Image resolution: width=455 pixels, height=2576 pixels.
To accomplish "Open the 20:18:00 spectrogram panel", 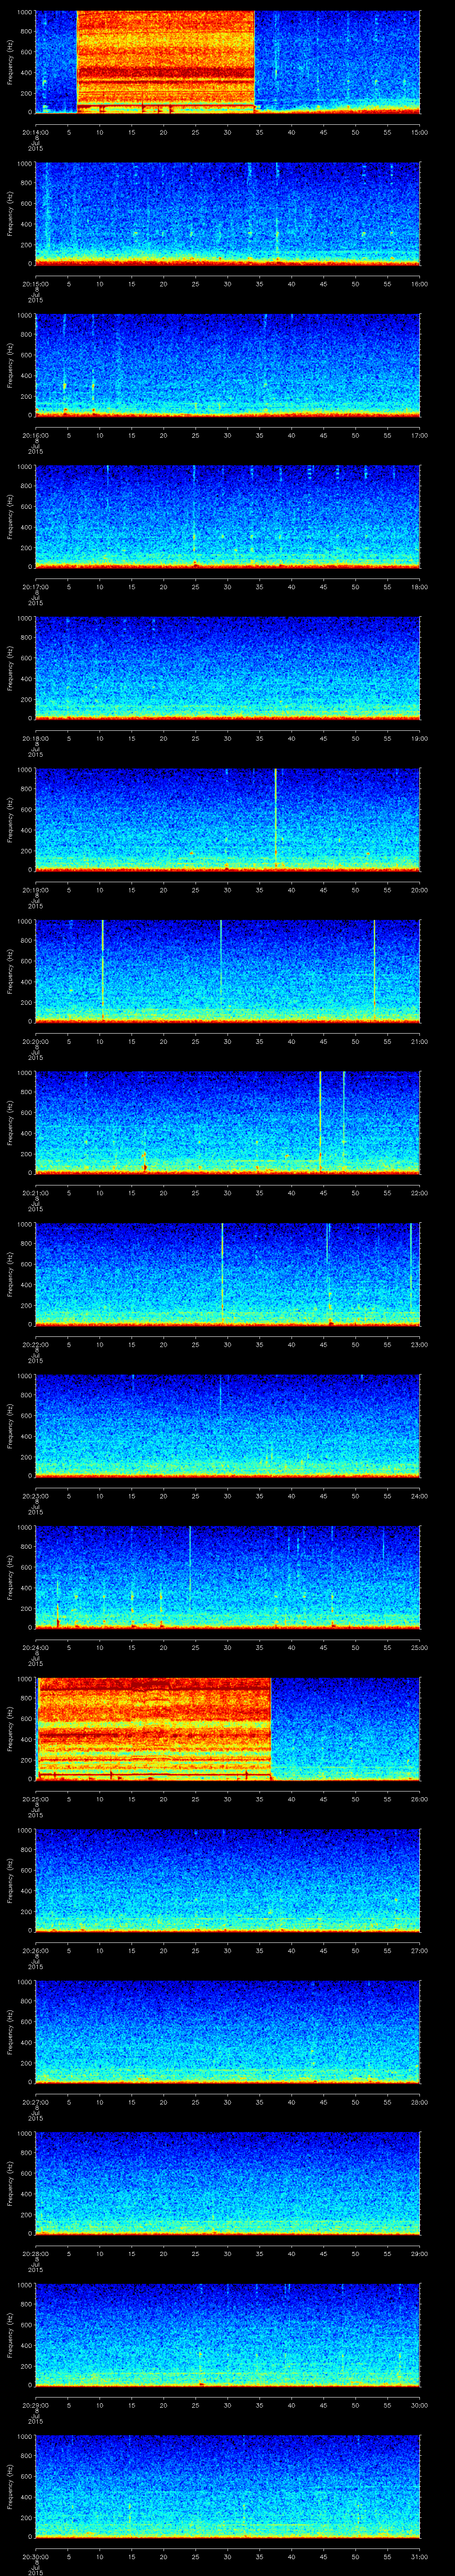I will point(227,668).
